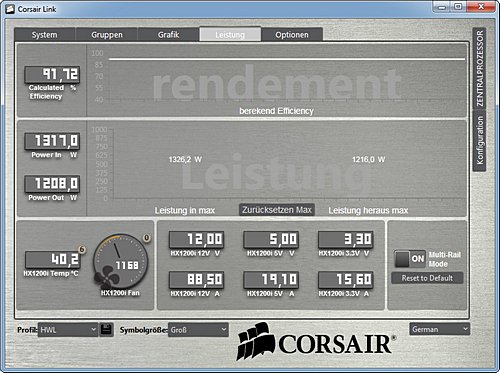This screenshot has height=373, width=500.
Task: Save profile with the floppy disk icon
Action: [x=106, y=330]
